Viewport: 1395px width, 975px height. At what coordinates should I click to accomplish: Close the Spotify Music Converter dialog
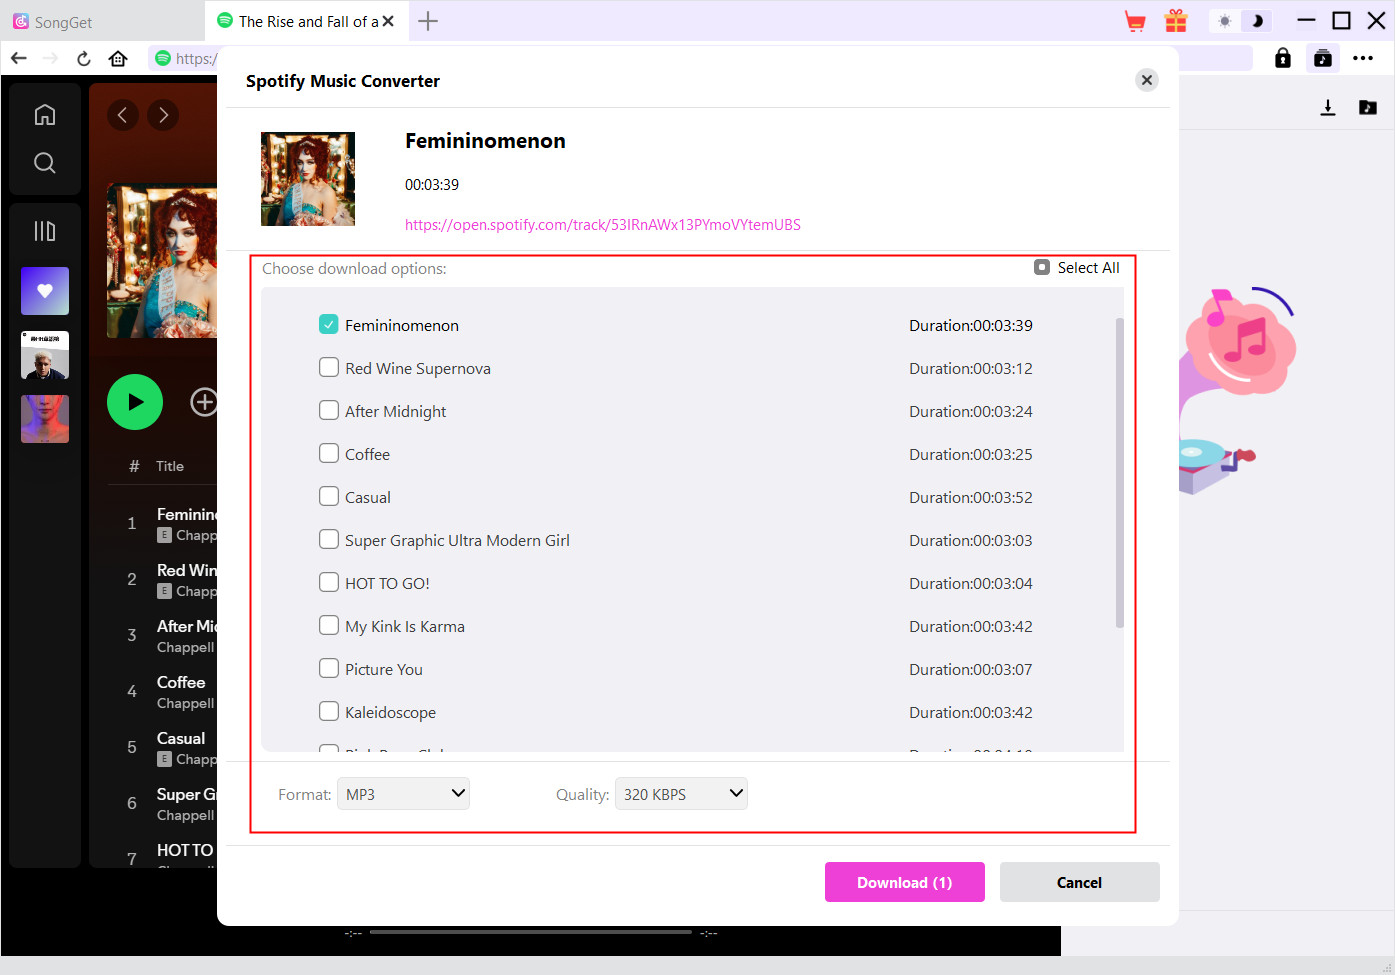coord(1147,80)
